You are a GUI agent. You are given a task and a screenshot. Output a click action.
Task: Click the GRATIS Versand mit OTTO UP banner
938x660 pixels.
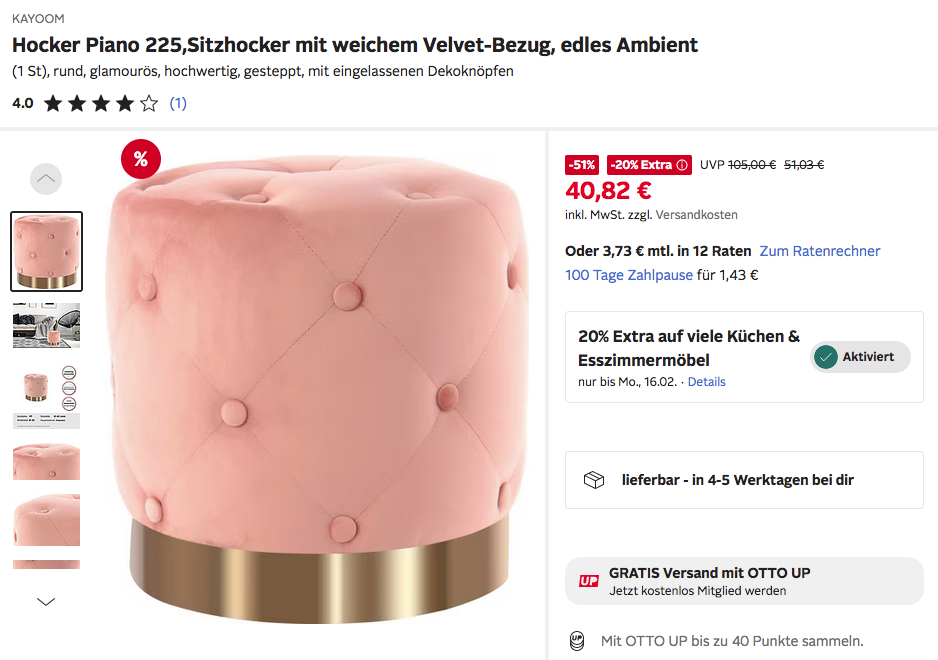point(744,581)
